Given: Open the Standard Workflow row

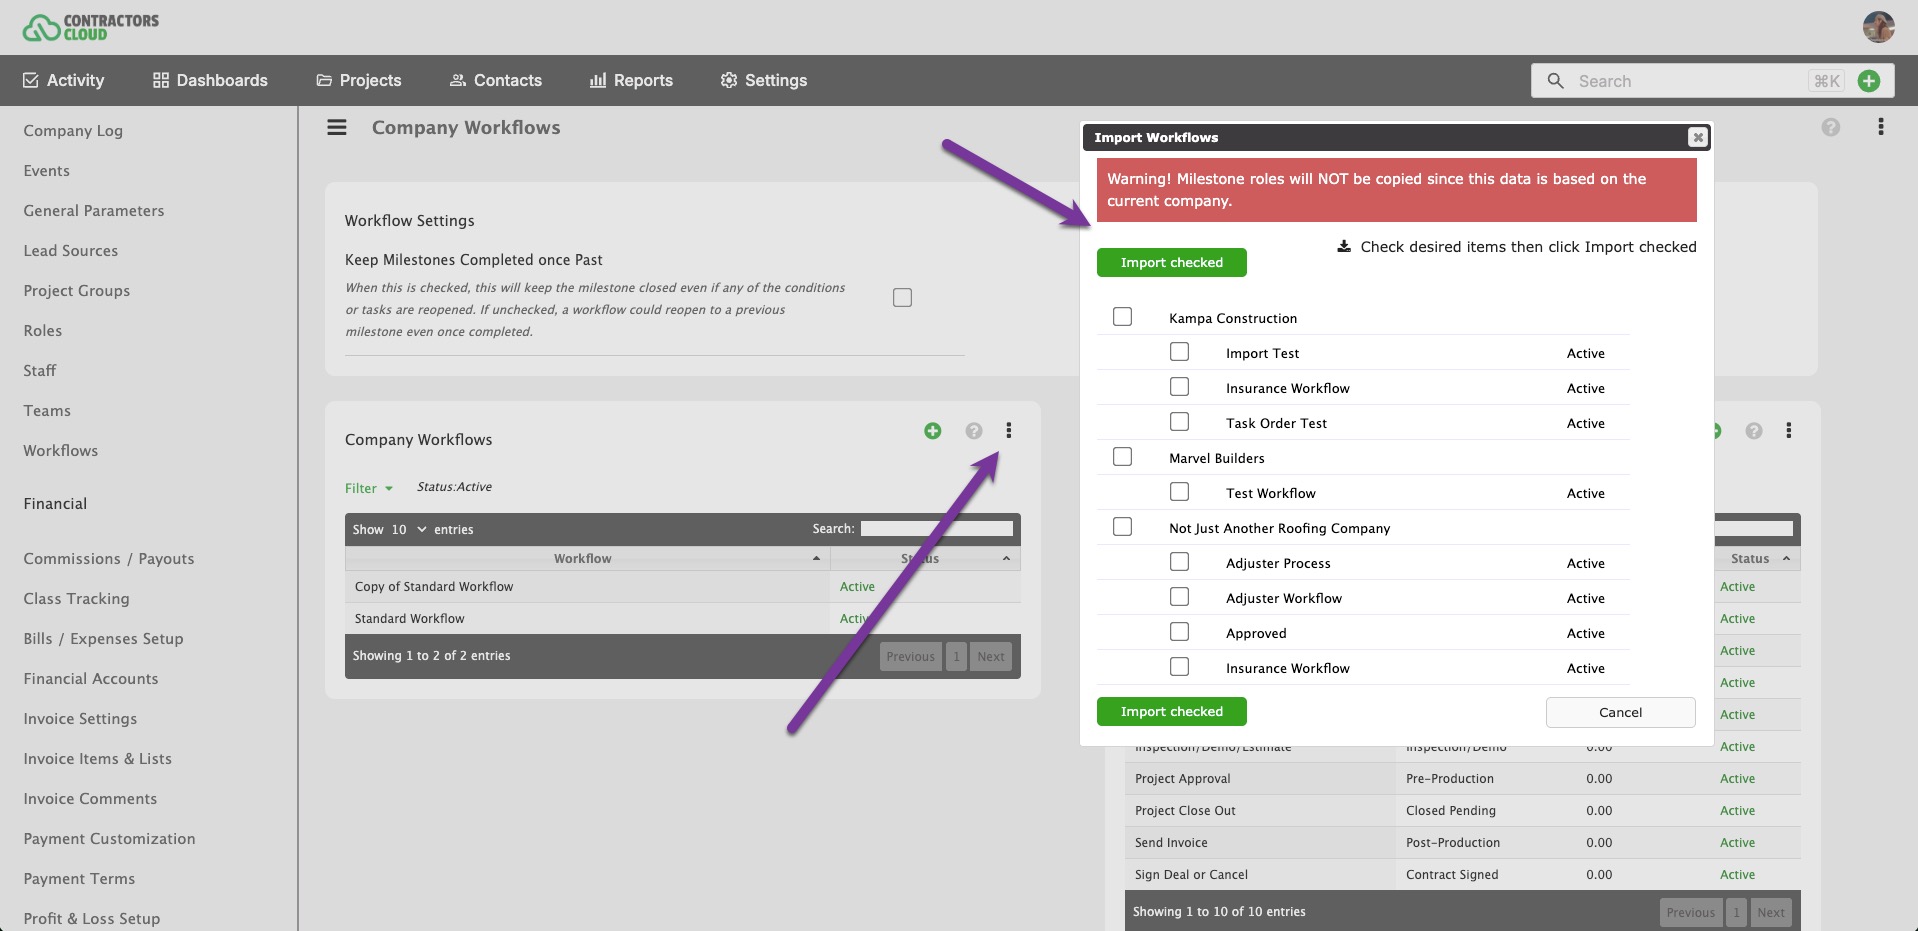Looking at the screenshot, I should click(683, 619).
